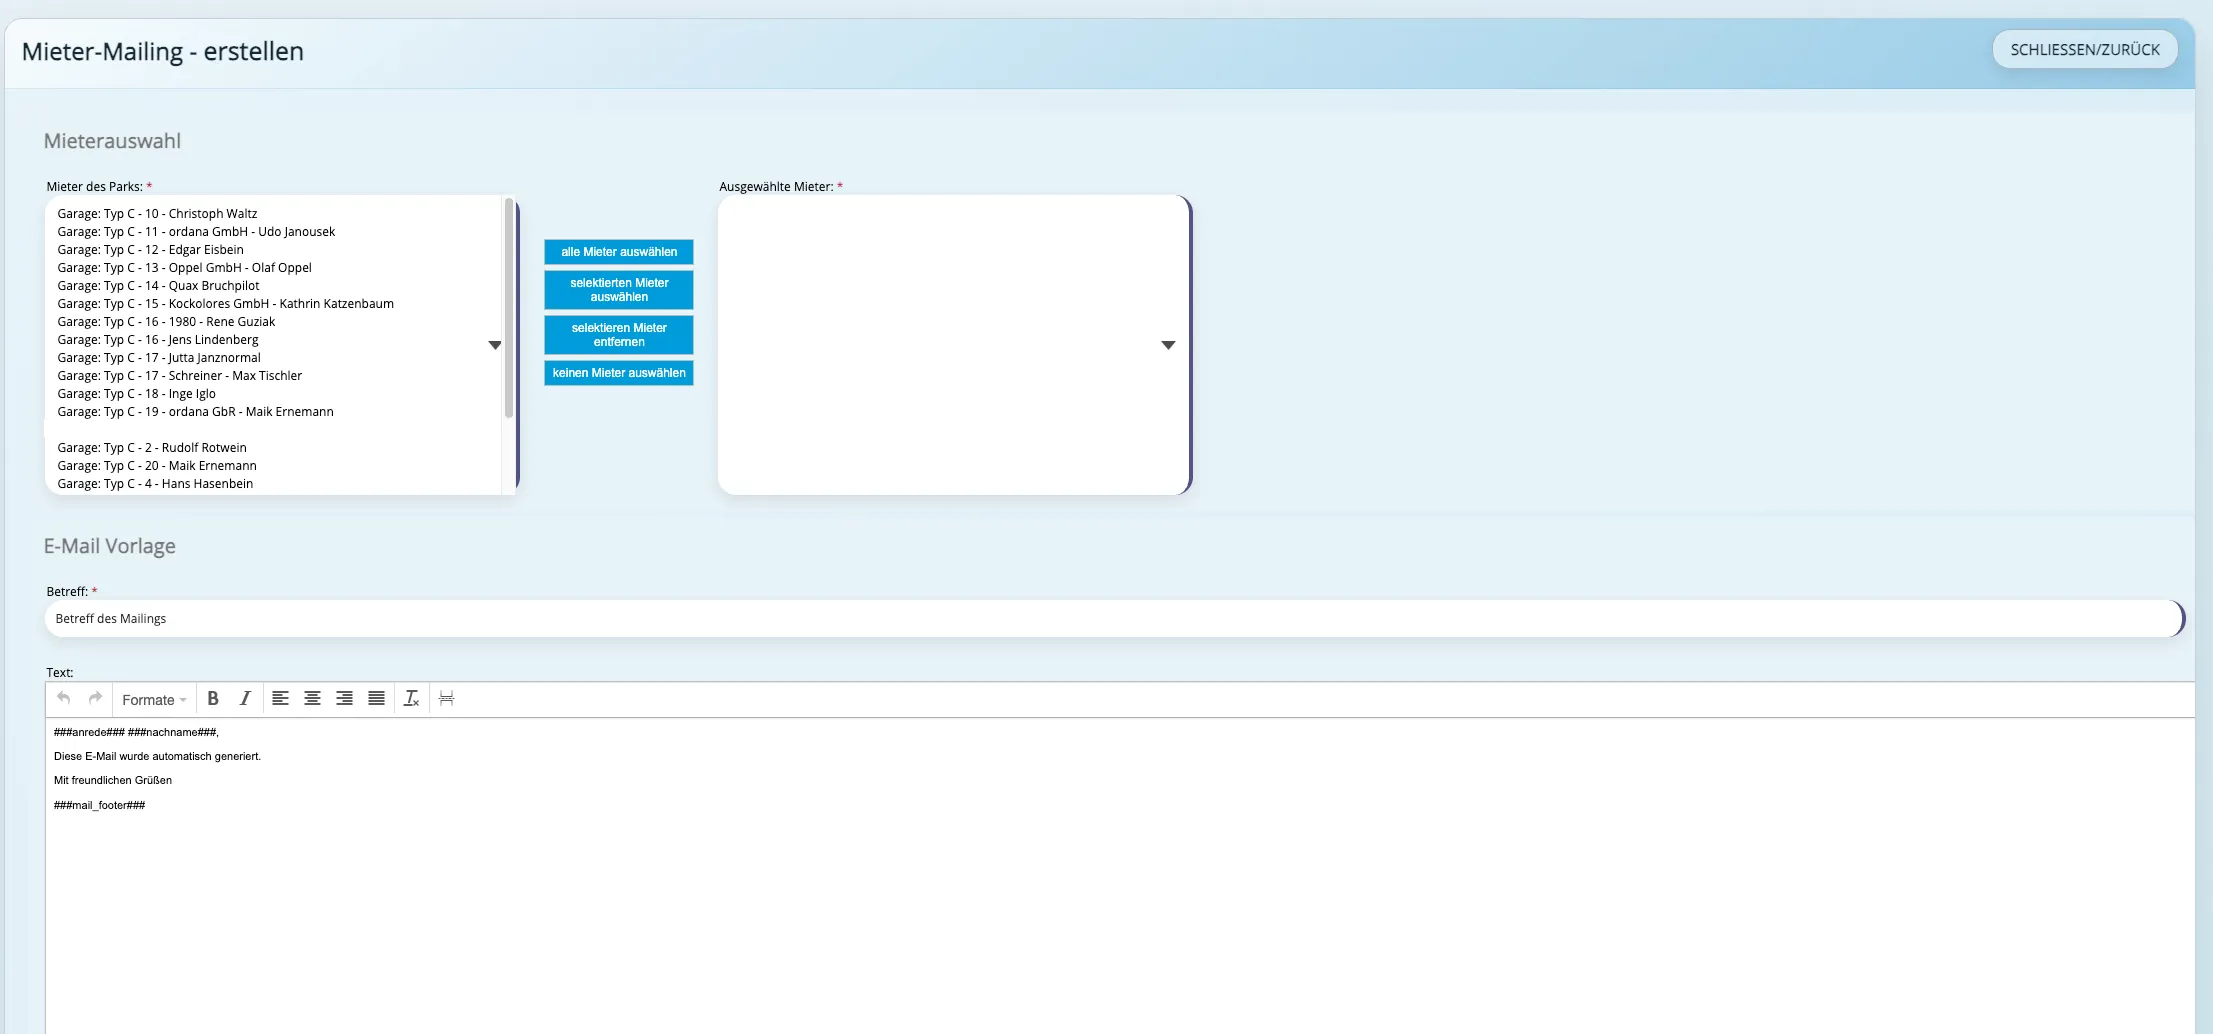Align text right in the editor
Screen dimensions: 2213x1034
click(345, 699)
